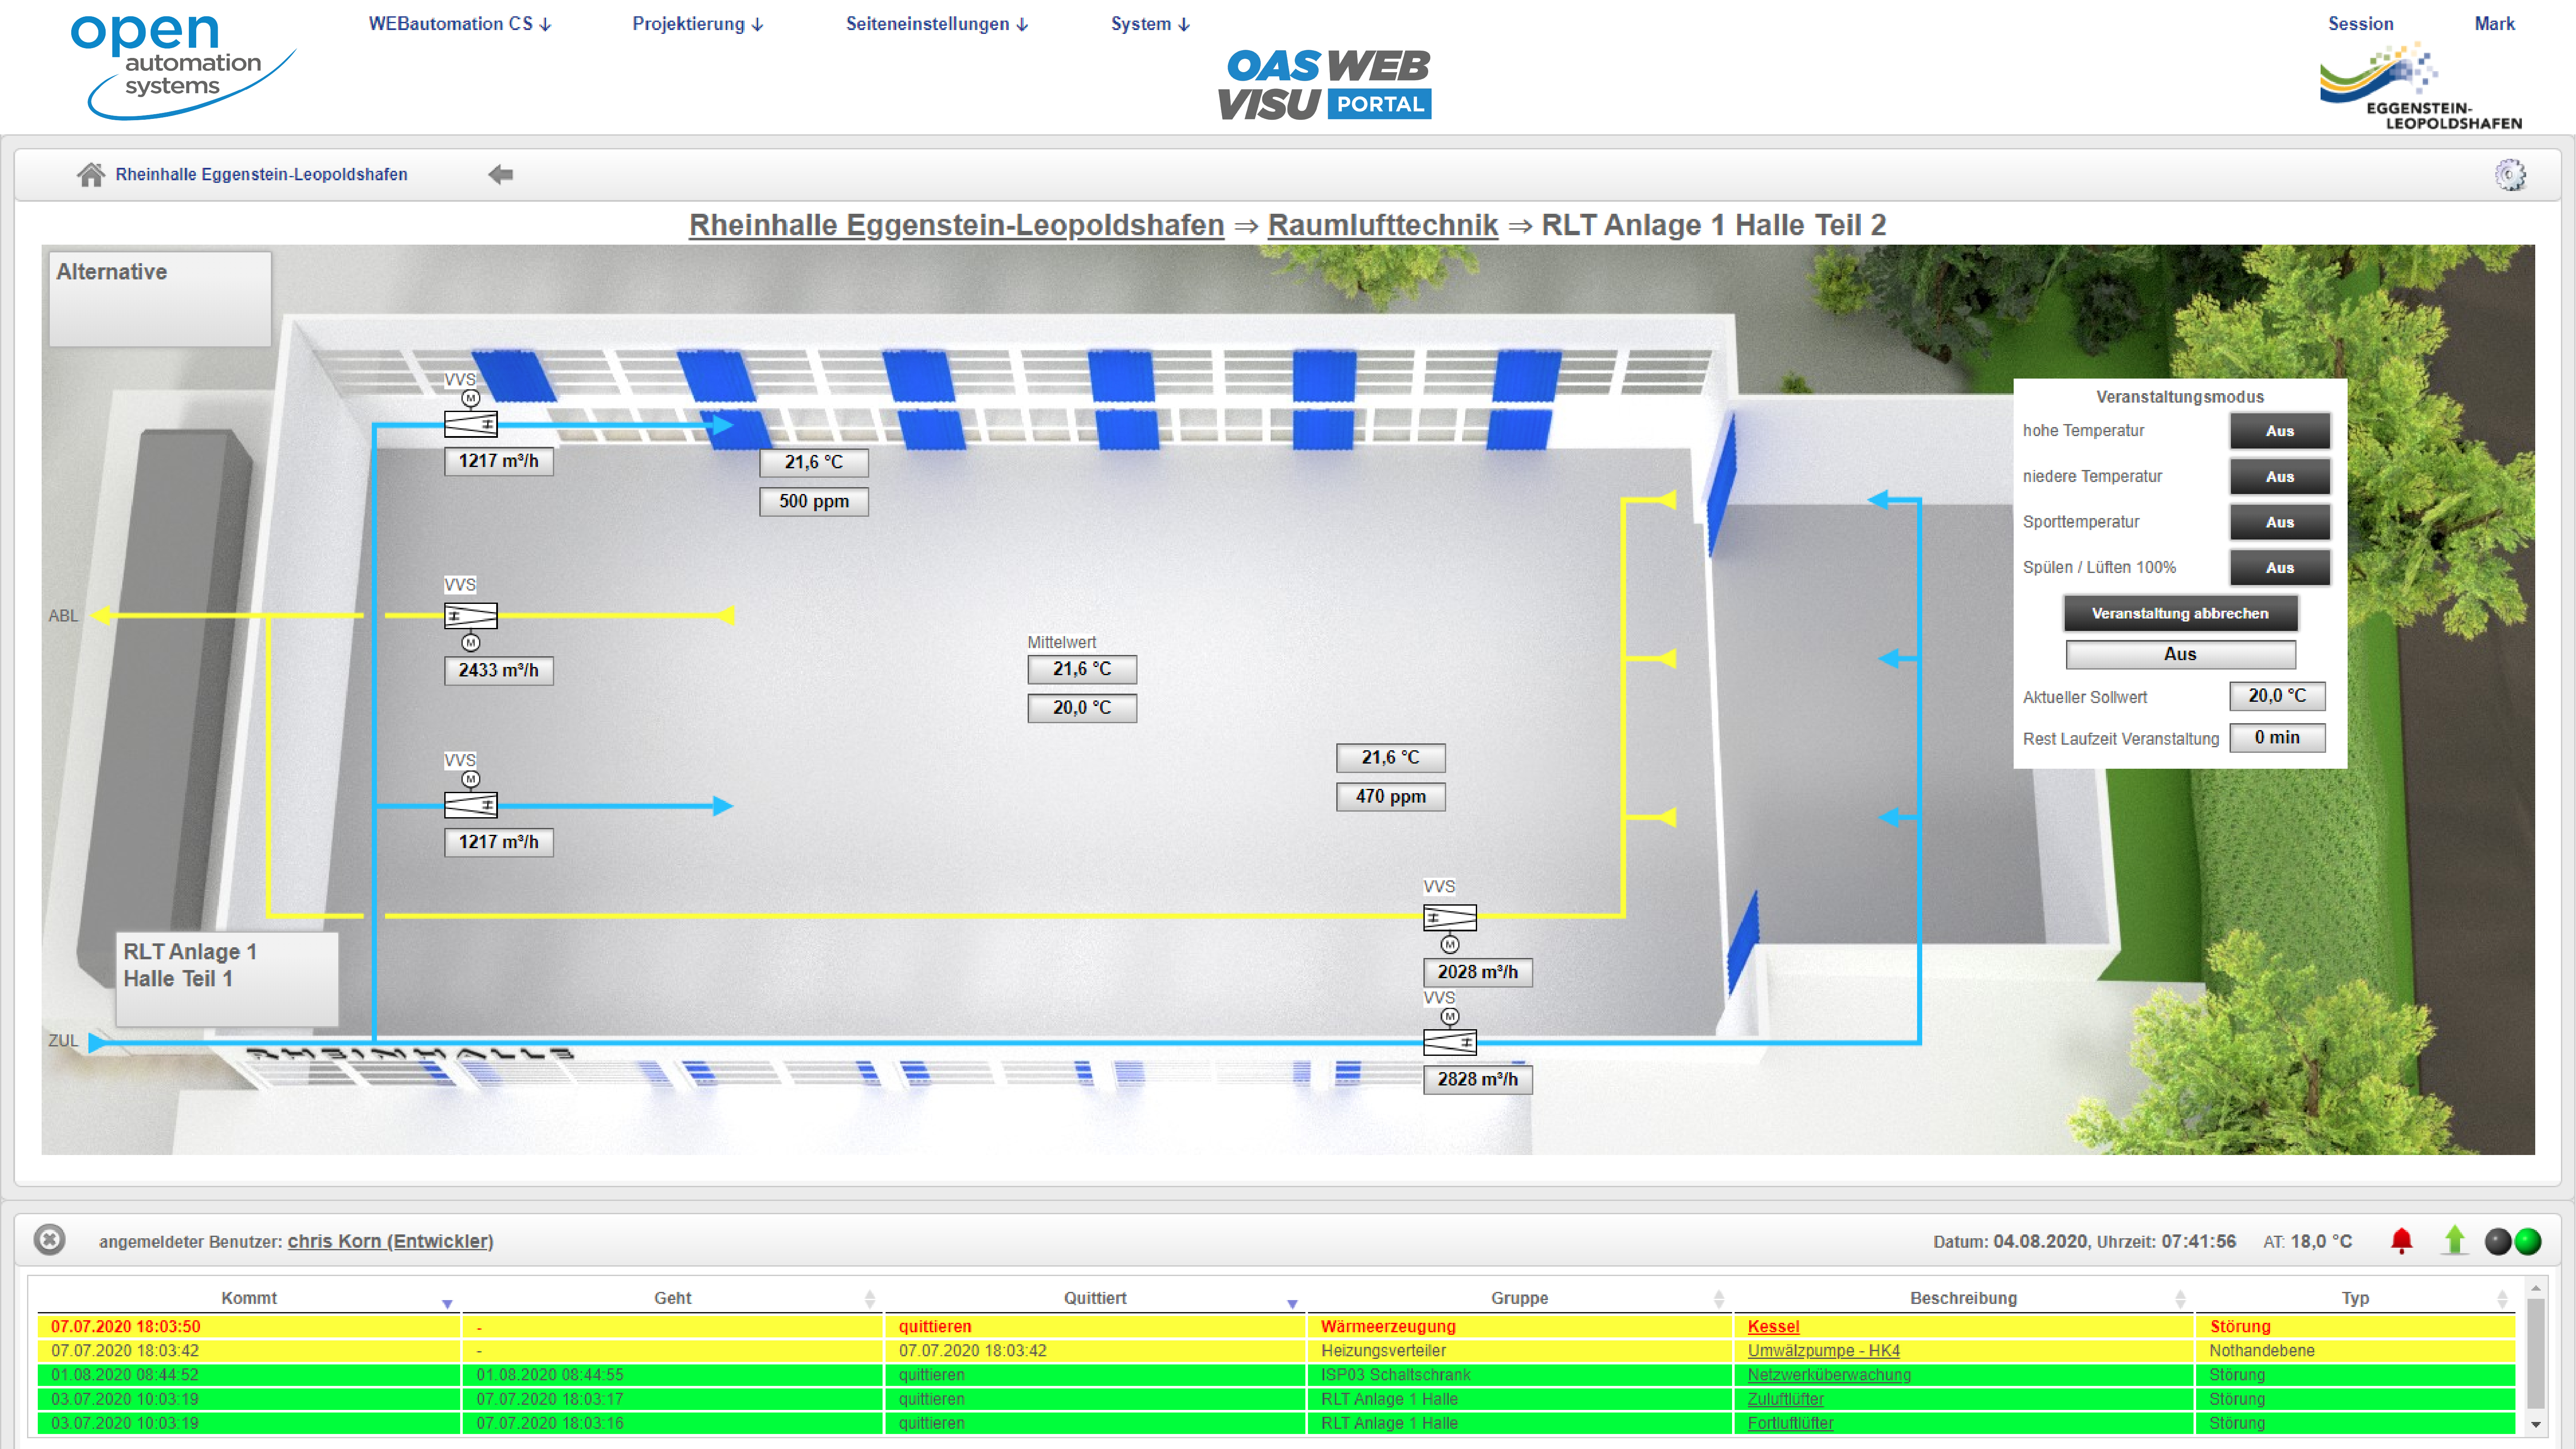Open the System dropdown menu
Viewport: 2576px width, 1449px height.
point(1150,24)
